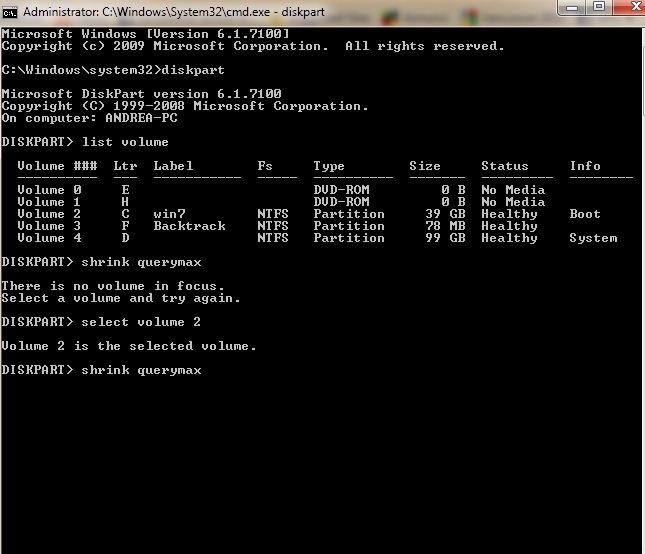Click drive letter 'E' in Ltr column

pyautogui.click(x=125, y=190)
